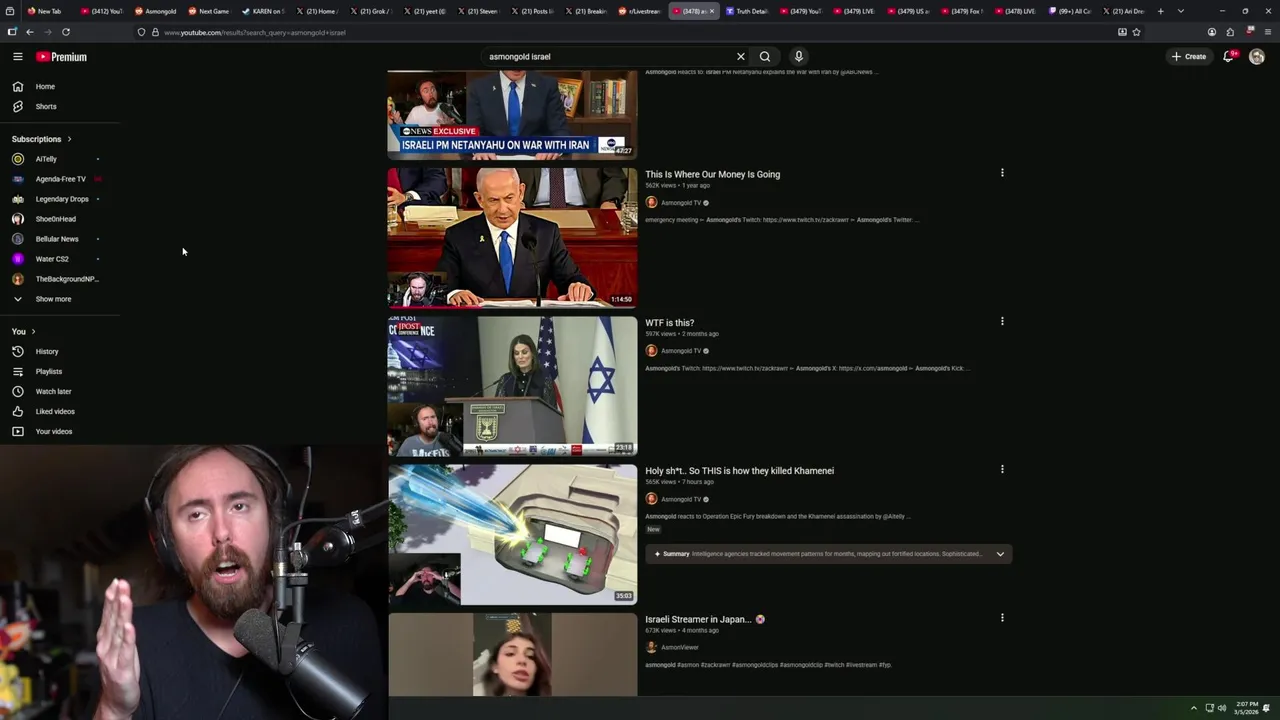
Task: Open options menu for This Is Where Our Money Is Going
Action: point(1002,173)
